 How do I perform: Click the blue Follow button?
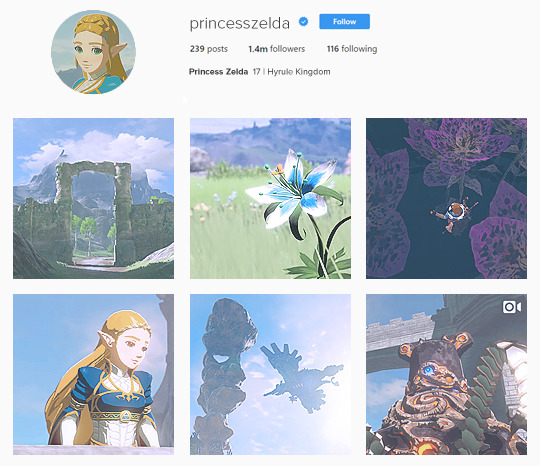pyautogui.click(x=344, y=21)
